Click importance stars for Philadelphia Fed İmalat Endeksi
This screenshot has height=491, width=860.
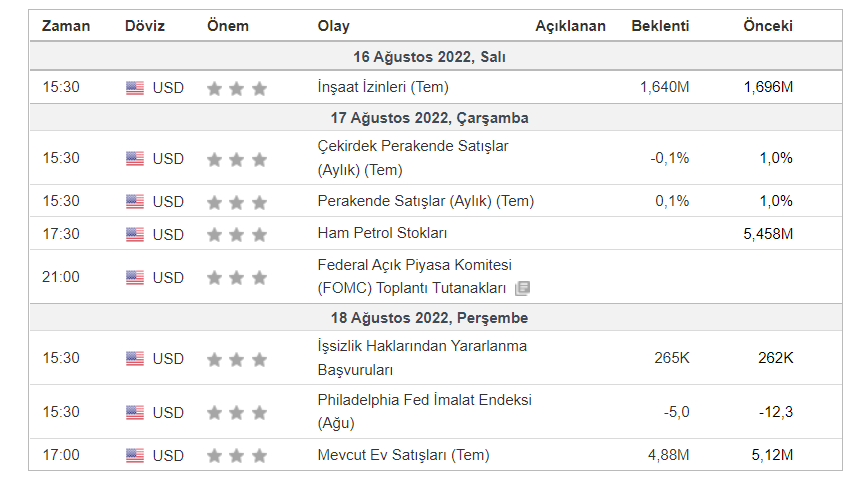[237, 412]
